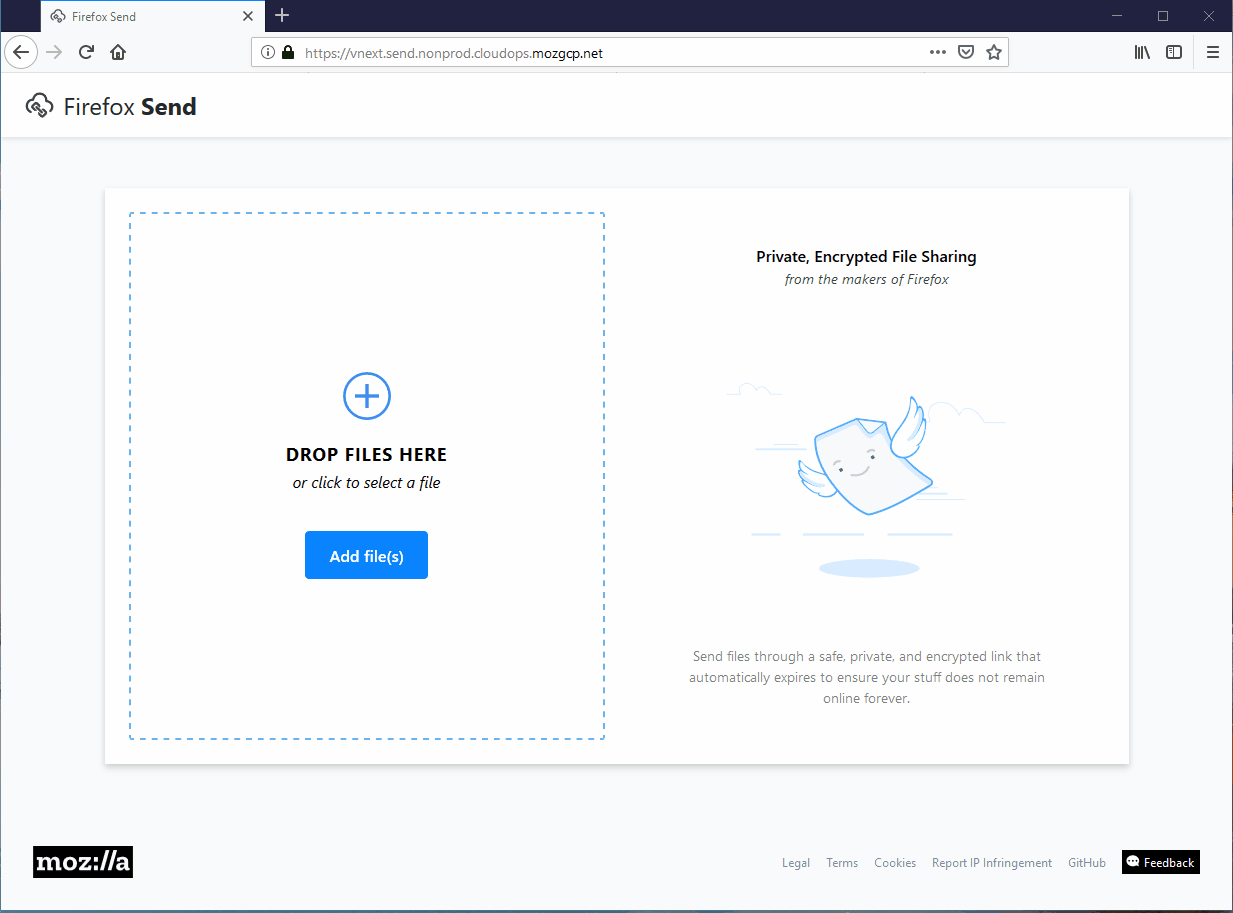Open page actions three-dot menu
Screen dimensions: 1233x913
(937, 53)
